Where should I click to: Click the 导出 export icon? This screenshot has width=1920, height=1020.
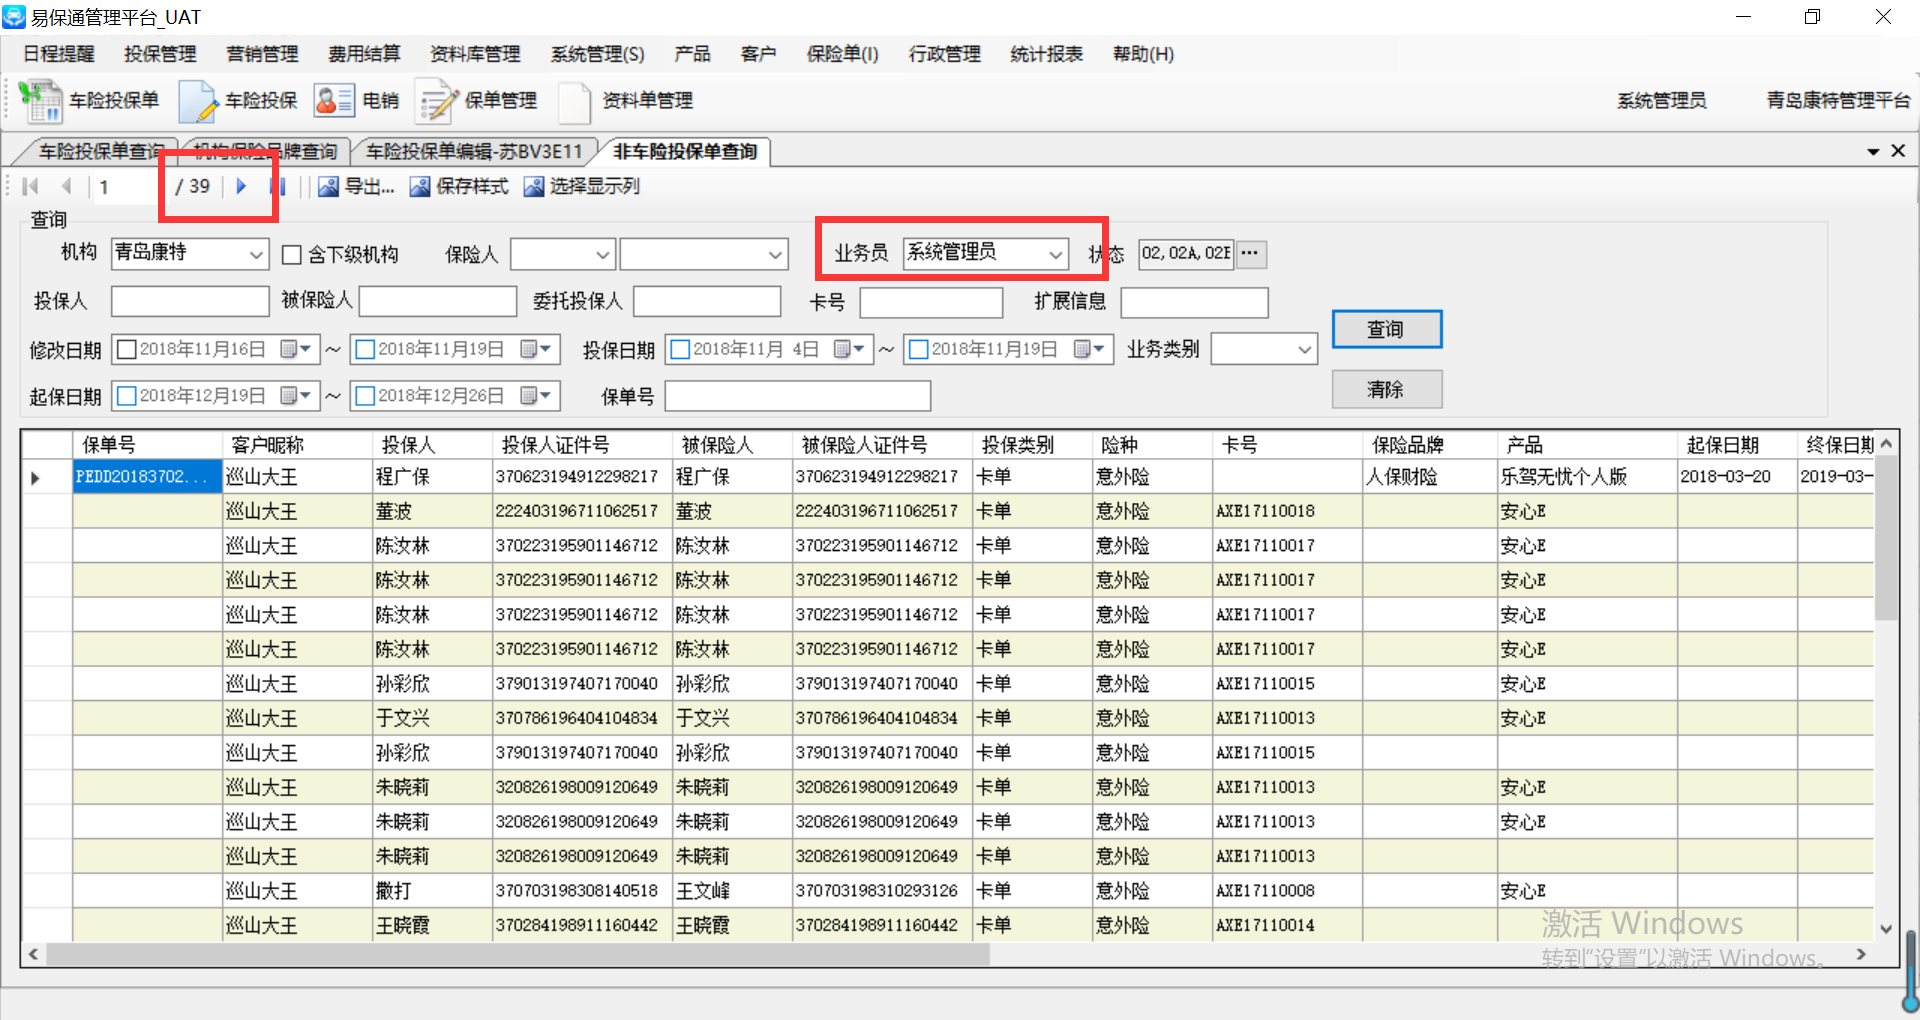click(x=328, y=187)
